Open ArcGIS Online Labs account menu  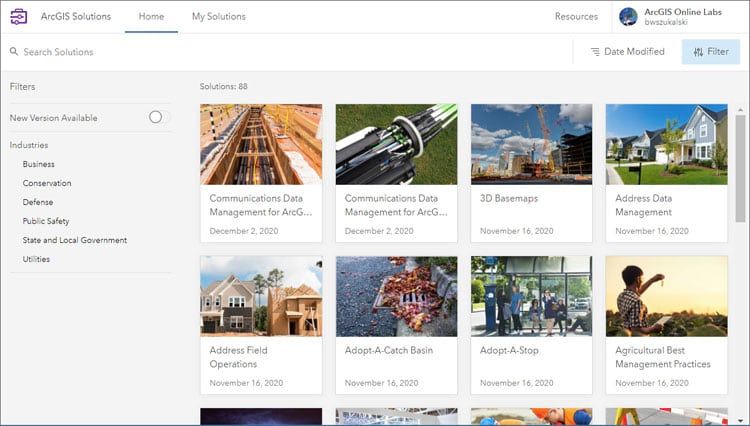coord(683,12)
